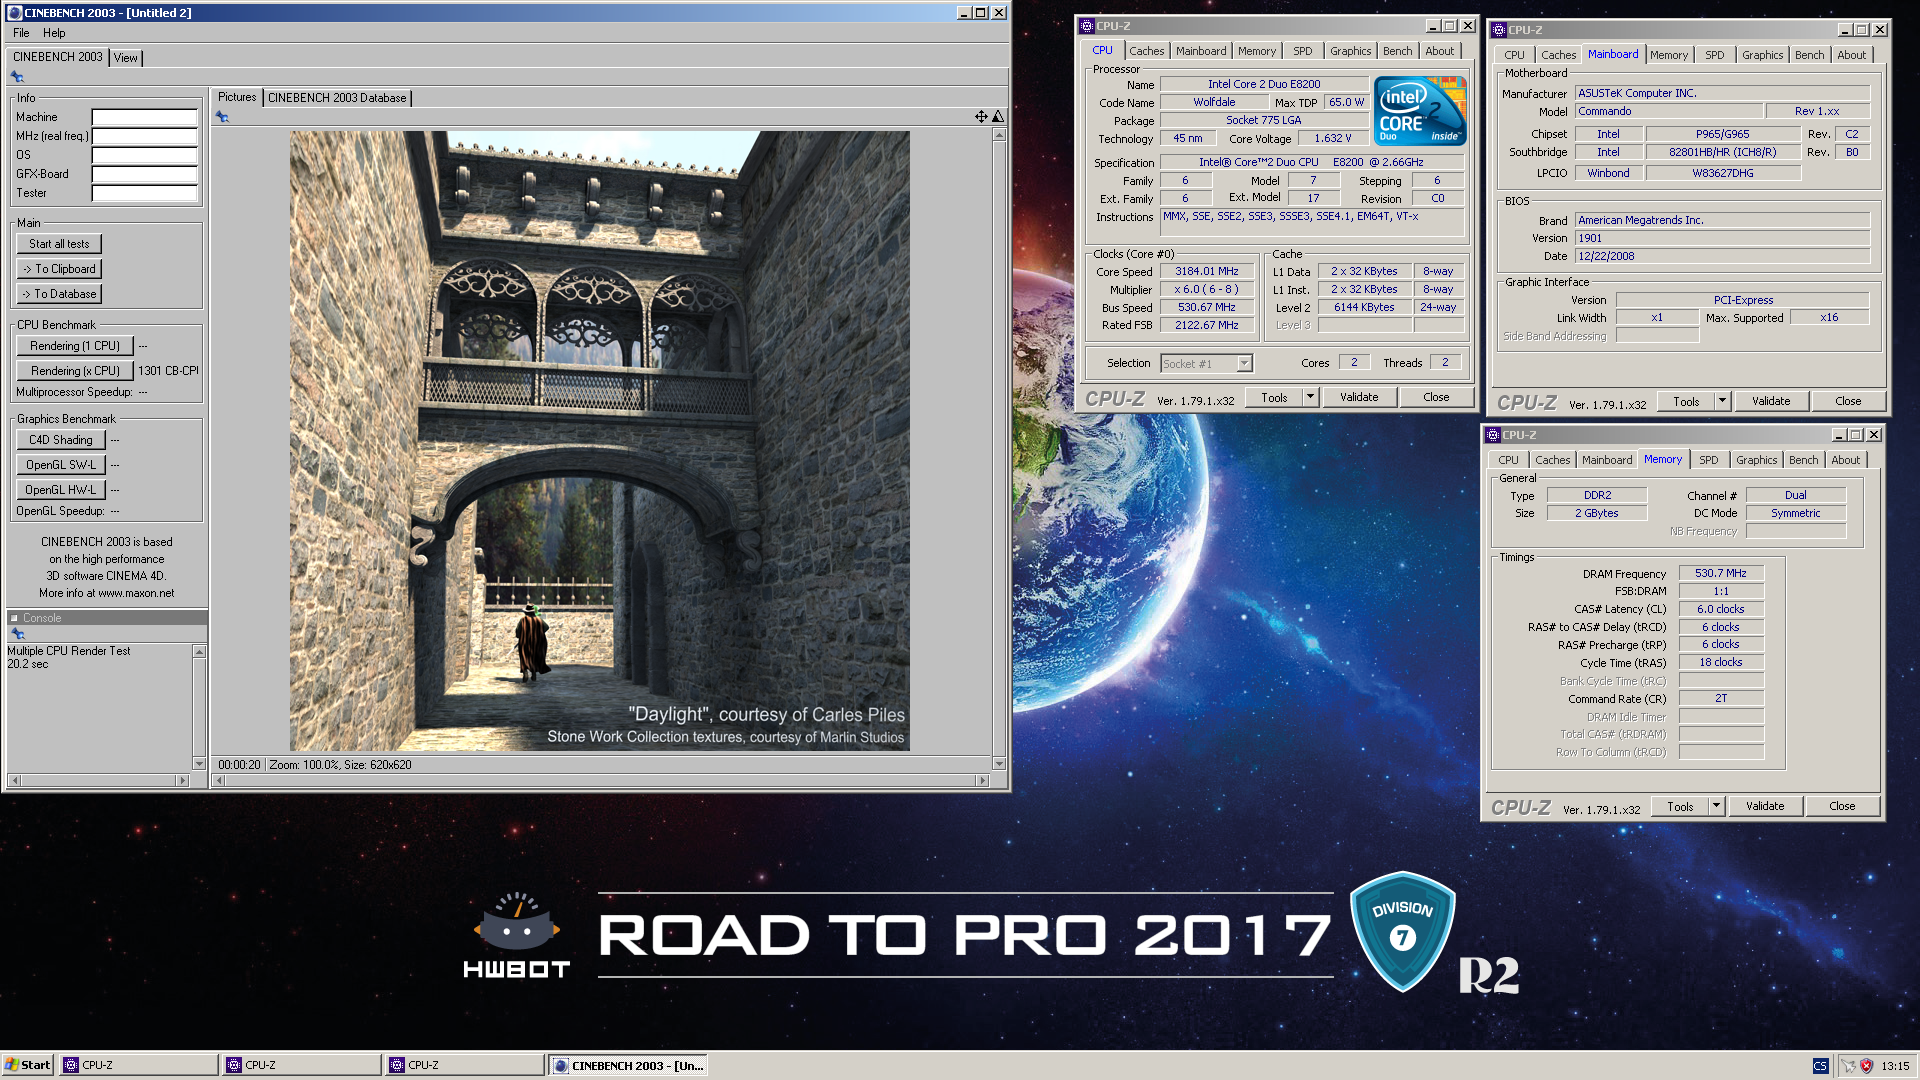Screen dimensions: 1920x1080
Task: Click Validate in CPU-Z processor window
Action: (x=1359, y=397)
